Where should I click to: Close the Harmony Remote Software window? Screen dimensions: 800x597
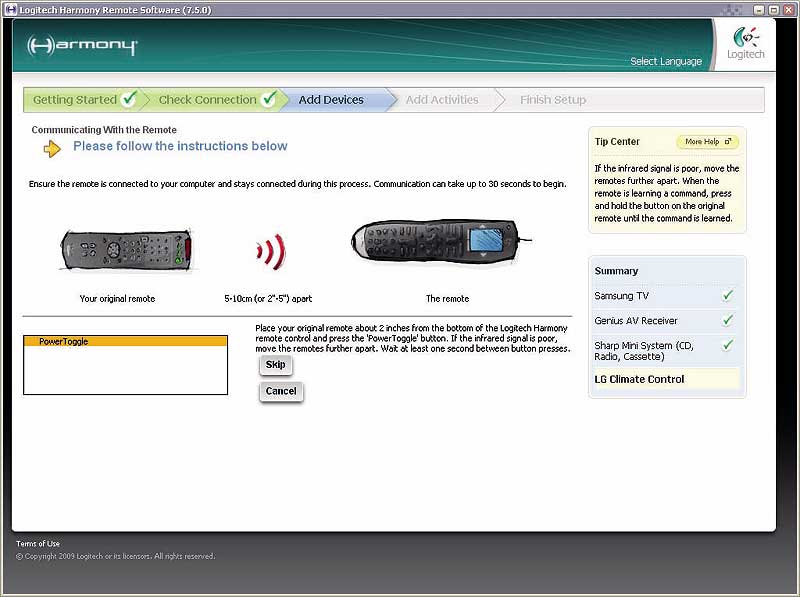tap(788, 10)
